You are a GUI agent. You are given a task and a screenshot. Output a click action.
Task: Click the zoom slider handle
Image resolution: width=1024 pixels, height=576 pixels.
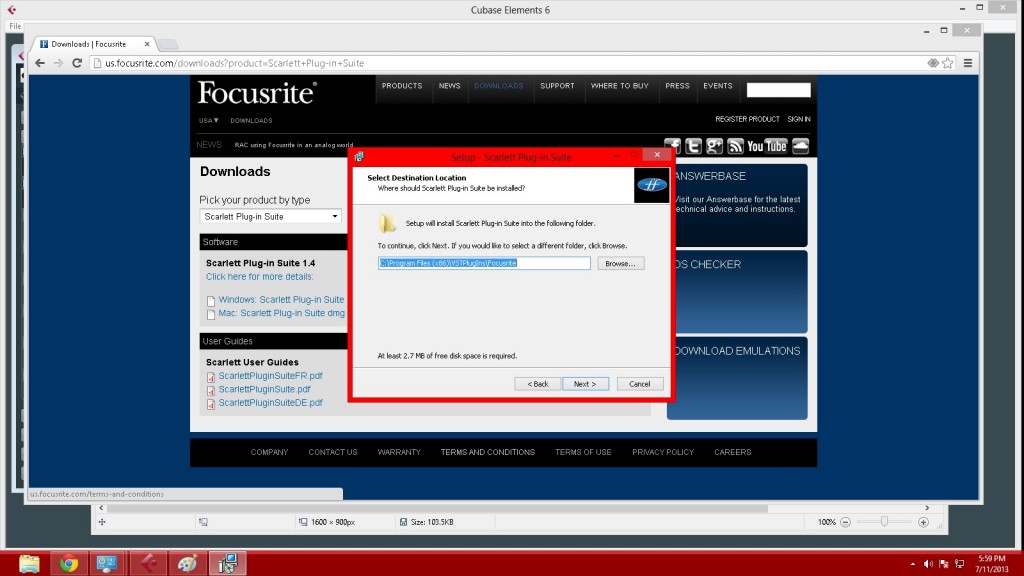884,522
